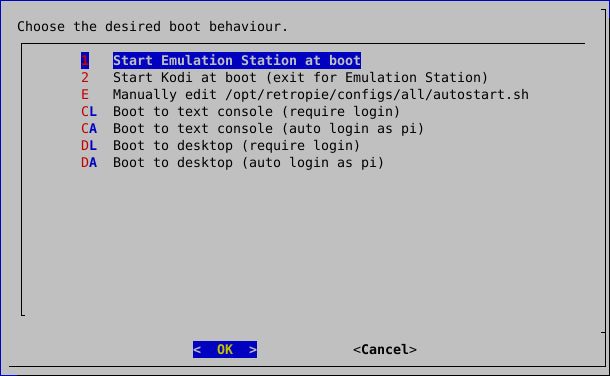The width and height of the screenshot is (610, 376).
Task: Click the 'Choose the desired boot behaviour.' prompt
Action: coord(152,26)
